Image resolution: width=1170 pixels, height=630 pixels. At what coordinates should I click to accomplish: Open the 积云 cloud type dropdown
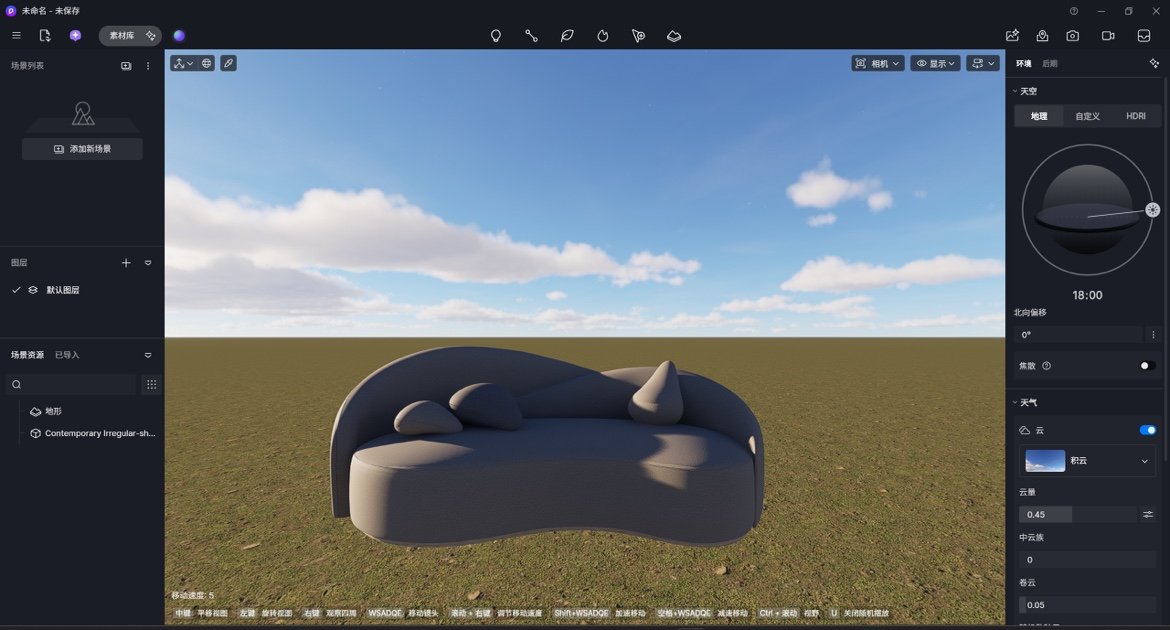point(1087,461)
